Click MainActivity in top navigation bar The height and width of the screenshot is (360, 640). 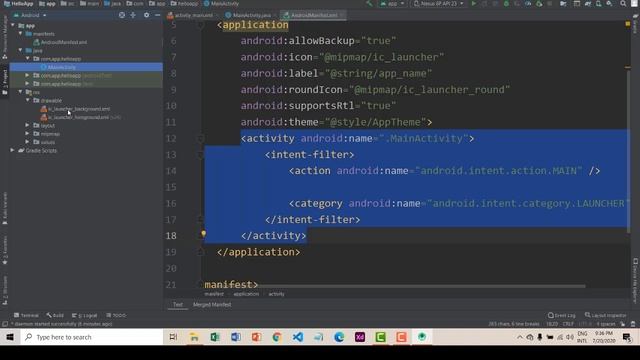coord(221,4)
